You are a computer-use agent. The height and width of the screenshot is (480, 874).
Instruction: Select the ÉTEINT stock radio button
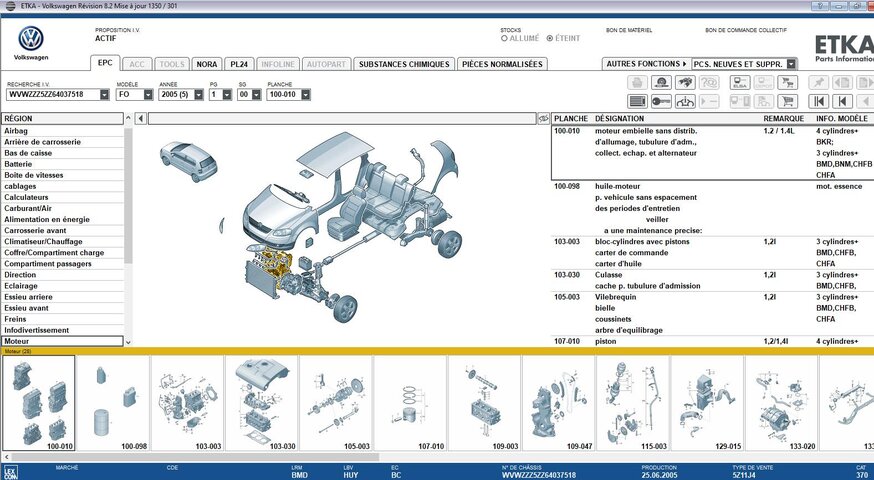pos(549,39)
